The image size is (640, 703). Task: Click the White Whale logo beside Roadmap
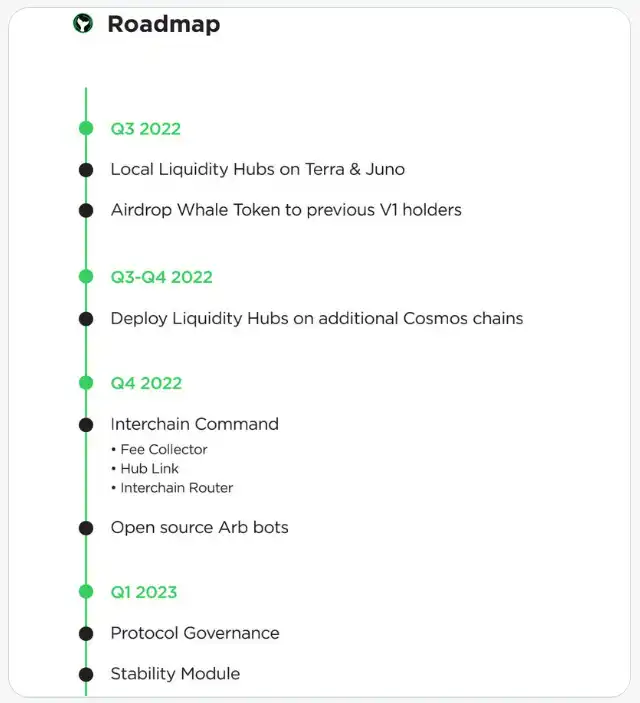pos(83,23)
